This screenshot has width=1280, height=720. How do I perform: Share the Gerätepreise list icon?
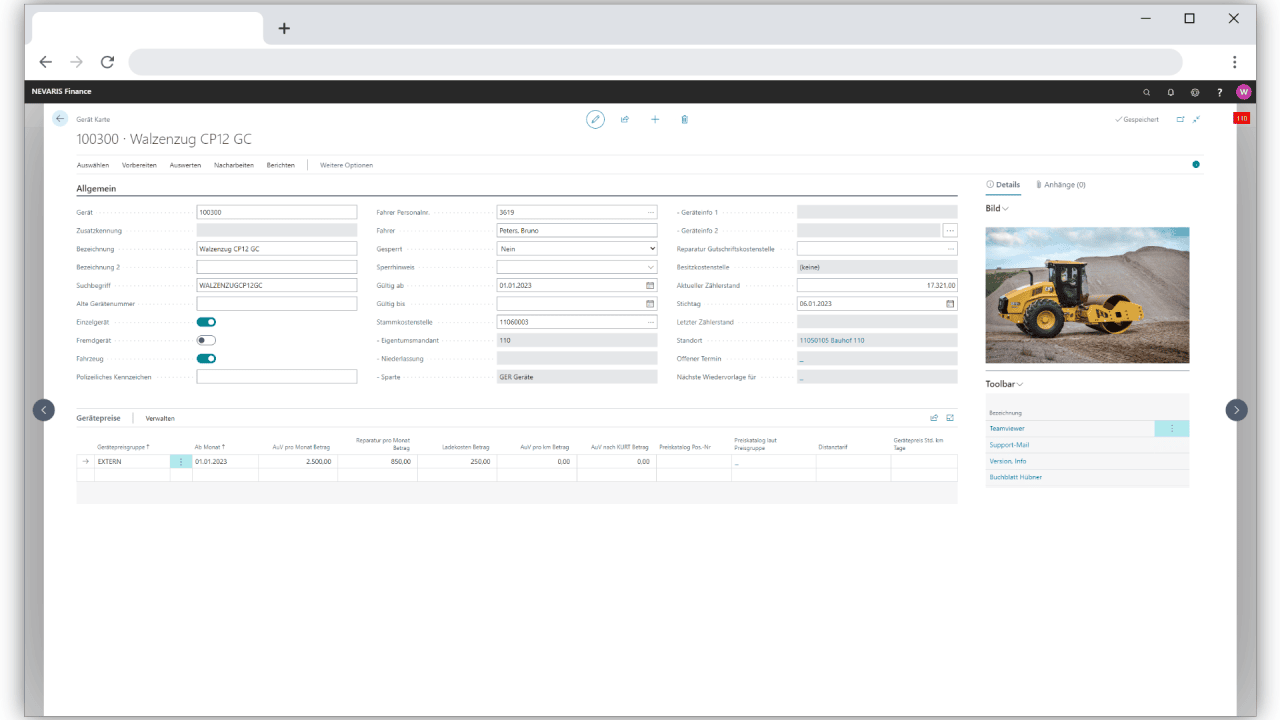click(934, 418)
